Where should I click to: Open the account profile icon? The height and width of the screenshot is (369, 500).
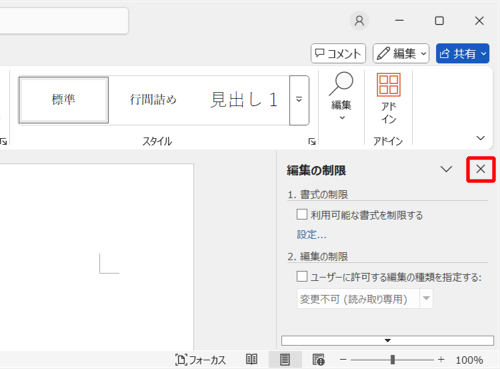pos(359,21)
